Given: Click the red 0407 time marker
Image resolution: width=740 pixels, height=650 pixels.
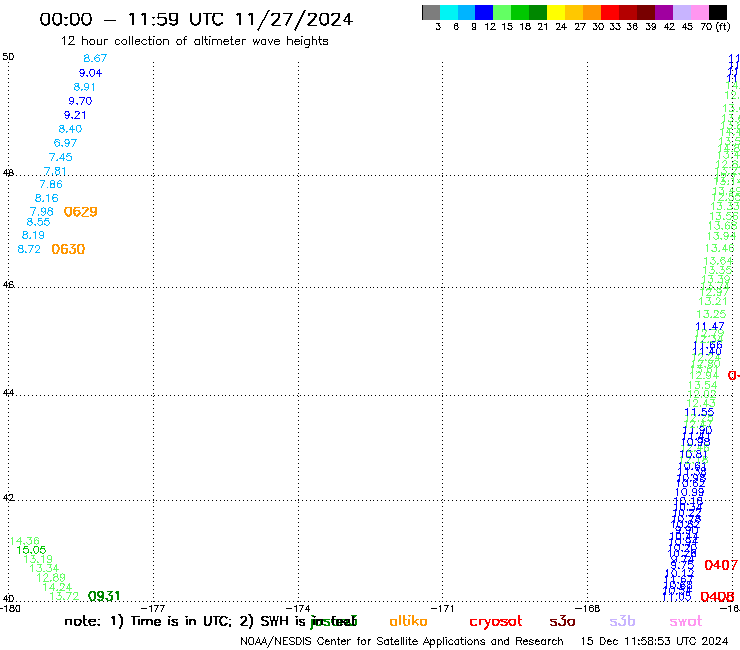Looking at the screenshot, I should coord(721,565).
